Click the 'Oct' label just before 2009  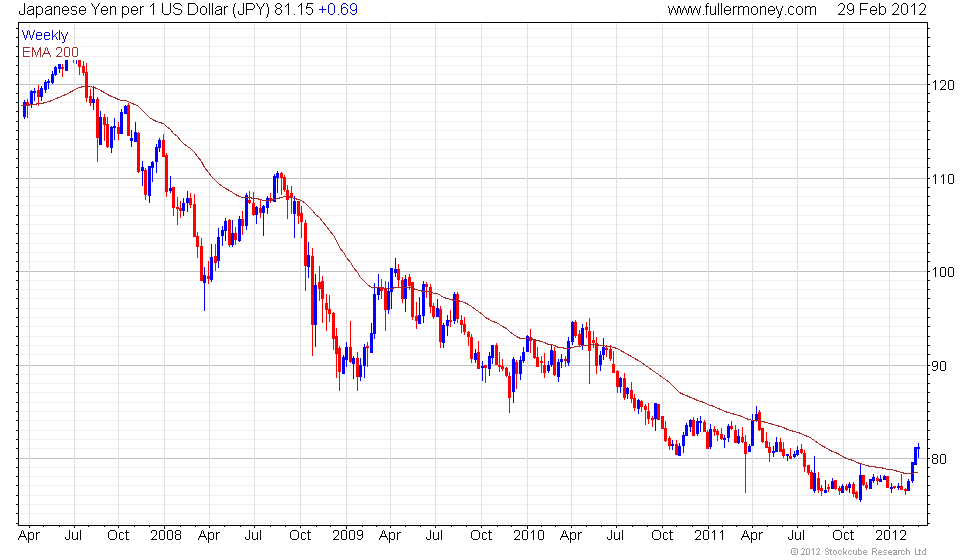pyautogui.click(x=300, y=536)
